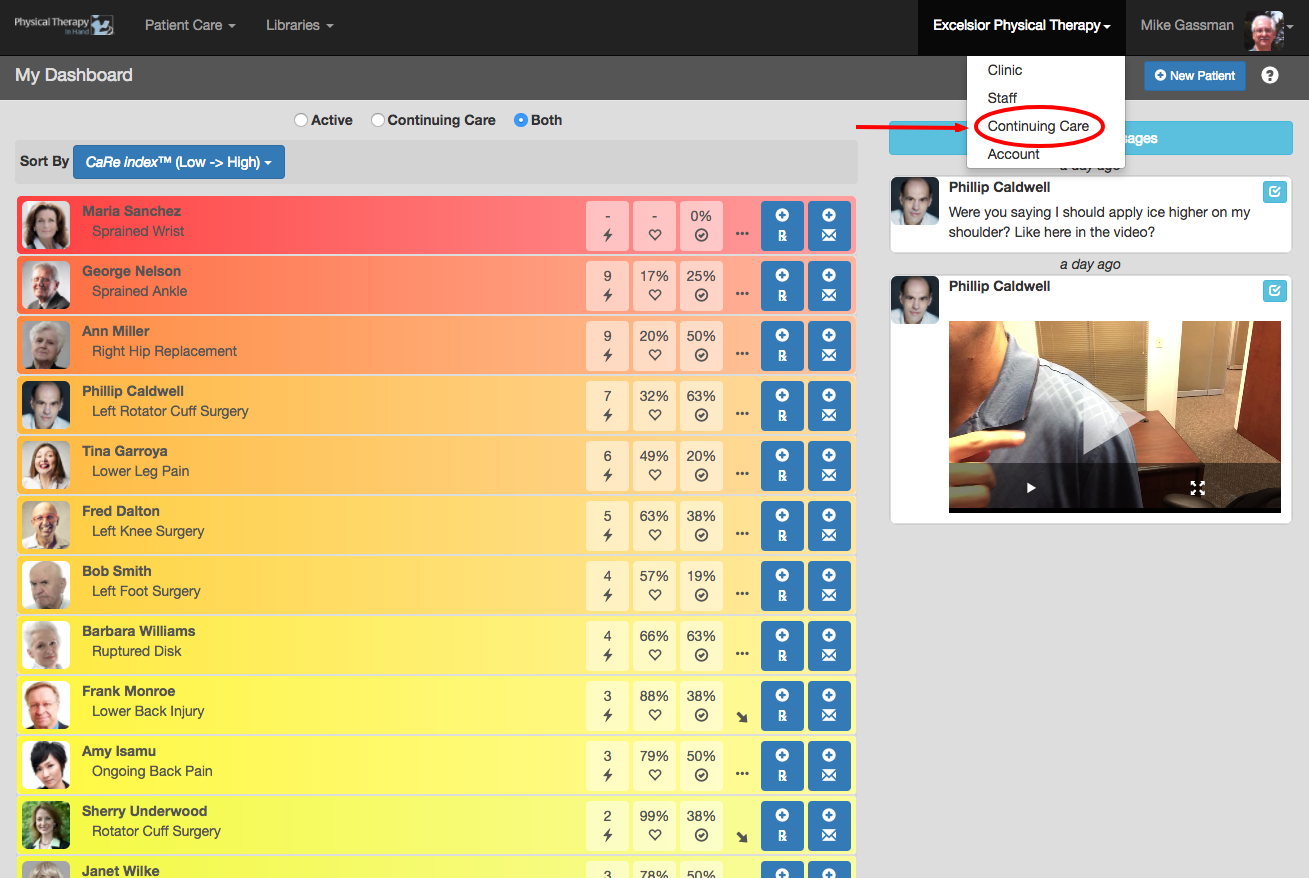Send message to Maria Sanchez
The image size is (1309, 878).
(829, 225)
